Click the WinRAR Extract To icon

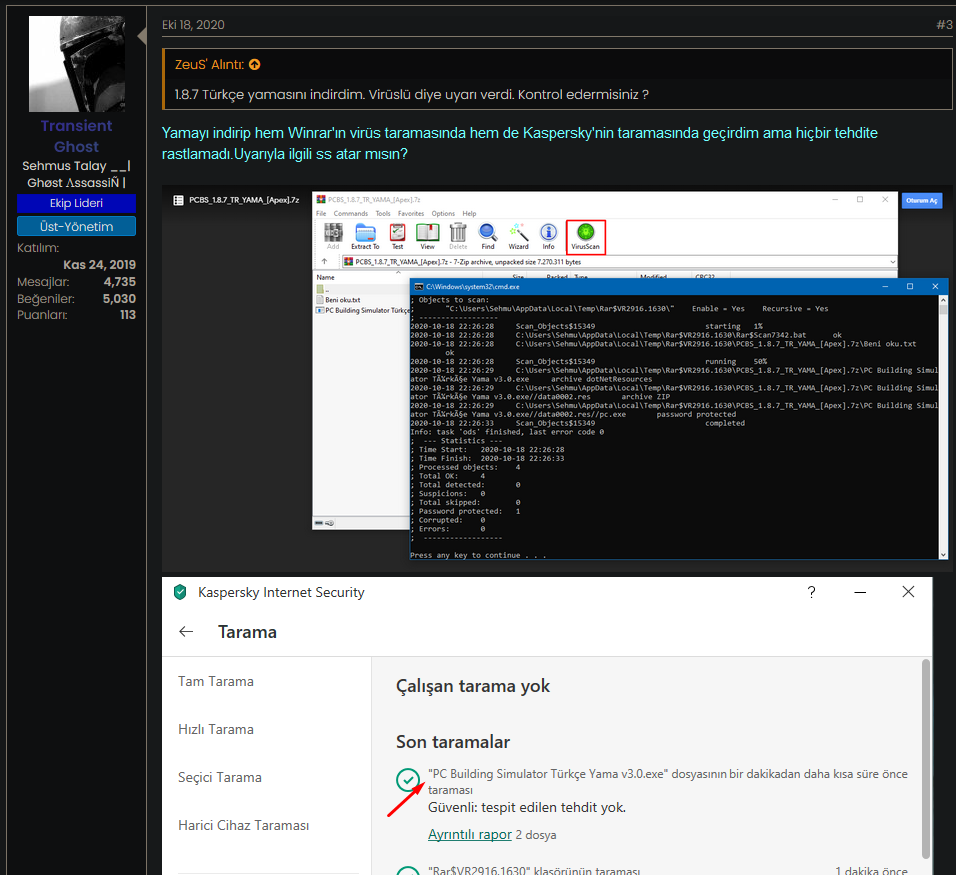point(365,236)
